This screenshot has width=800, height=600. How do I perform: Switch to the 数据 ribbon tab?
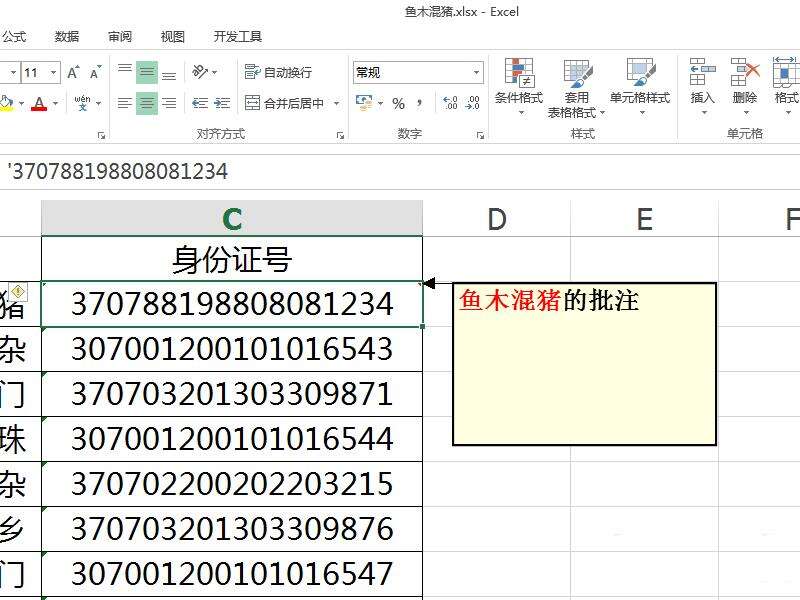point(66,37)
